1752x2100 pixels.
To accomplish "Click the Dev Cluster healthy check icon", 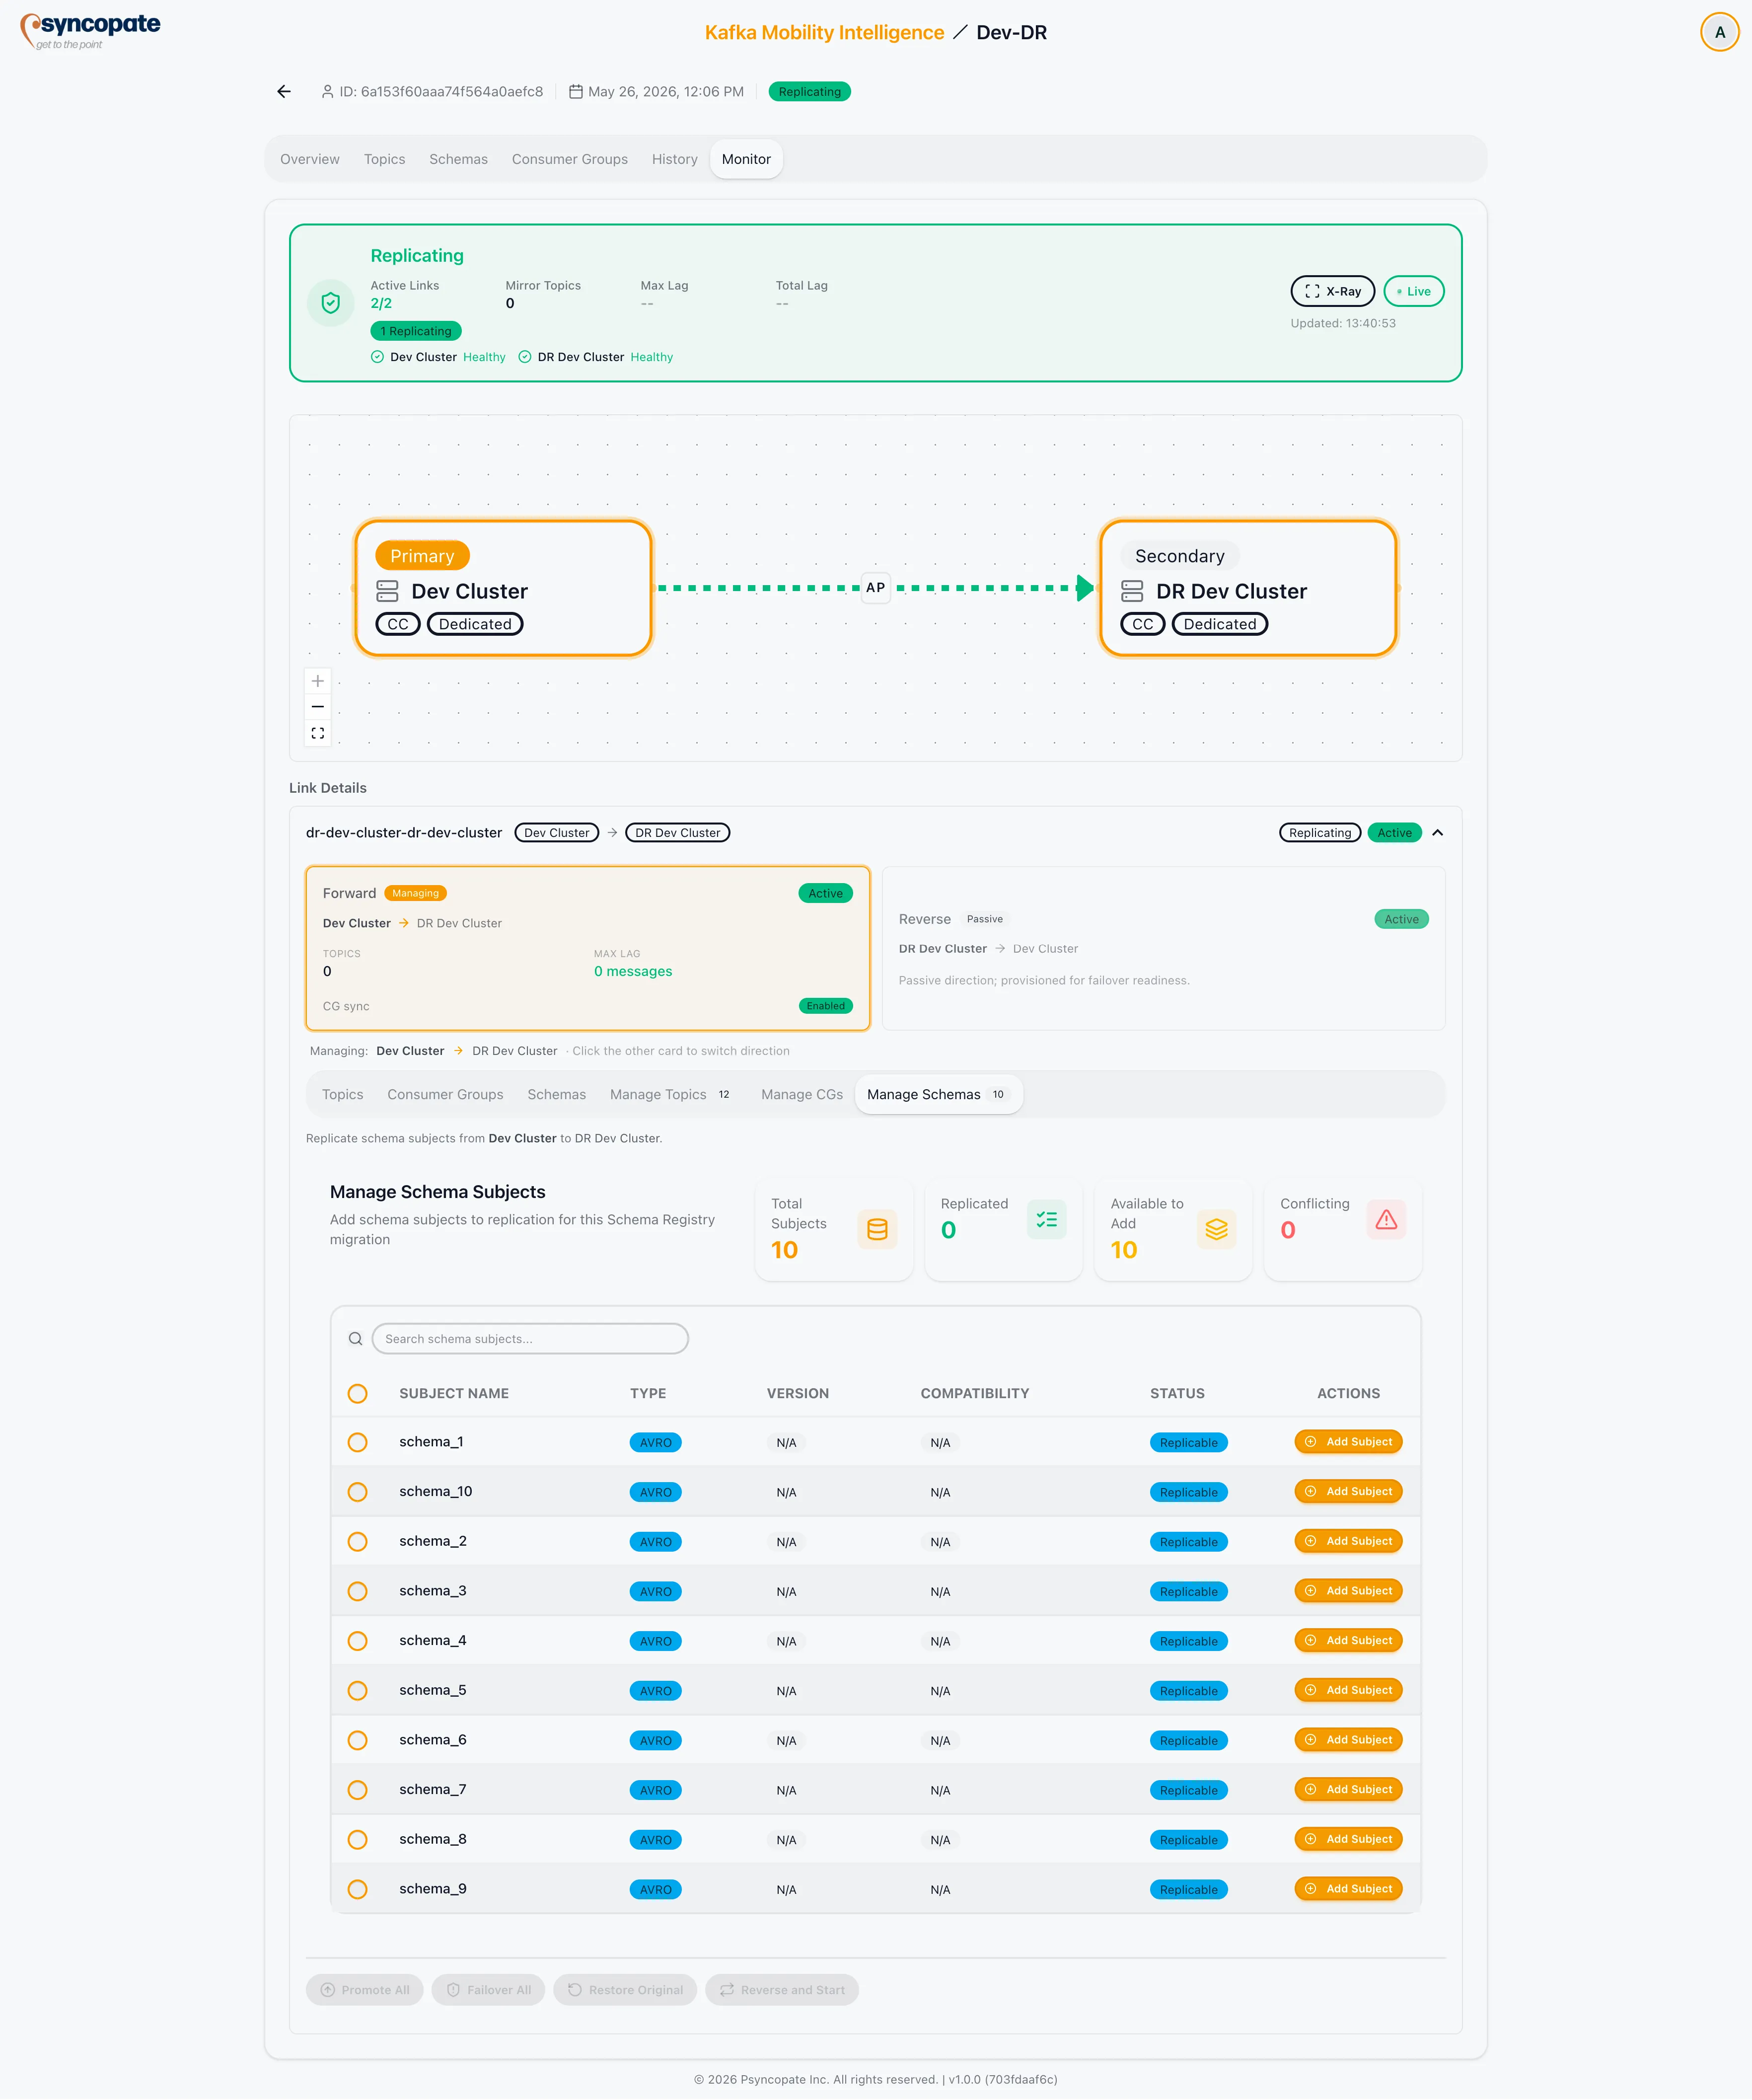I will coord(377,357).
